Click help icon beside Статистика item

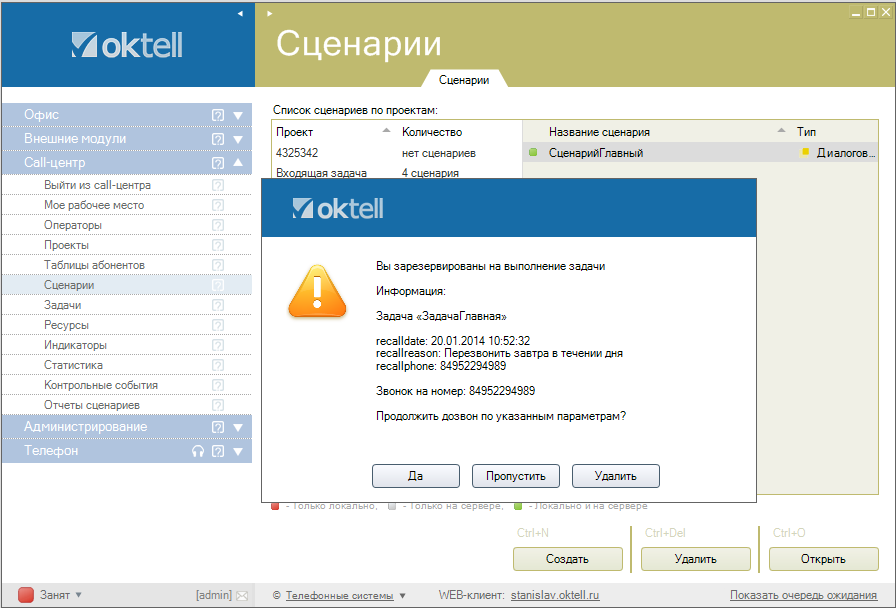[218, 365]
